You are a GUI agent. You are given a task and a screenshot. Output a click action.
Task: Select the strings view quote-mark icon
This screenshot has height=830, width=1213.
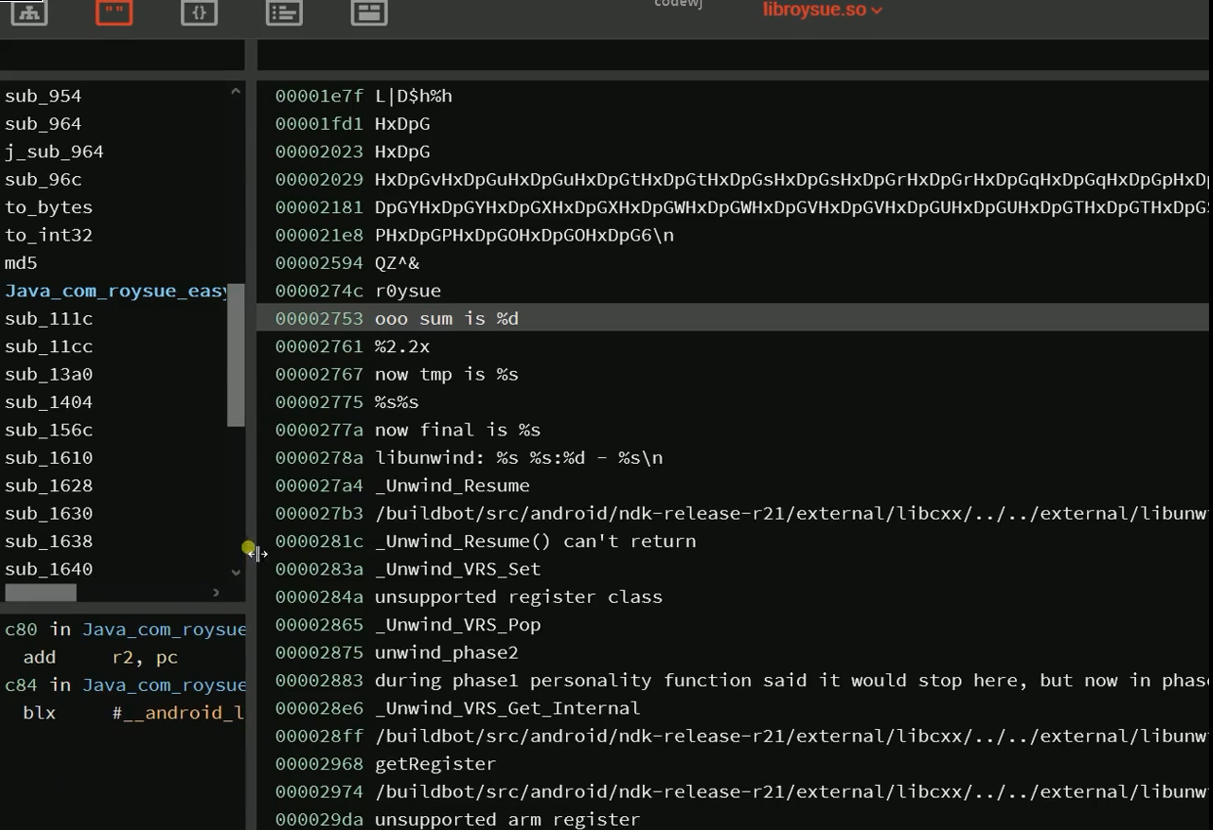(x=114, y=12)
